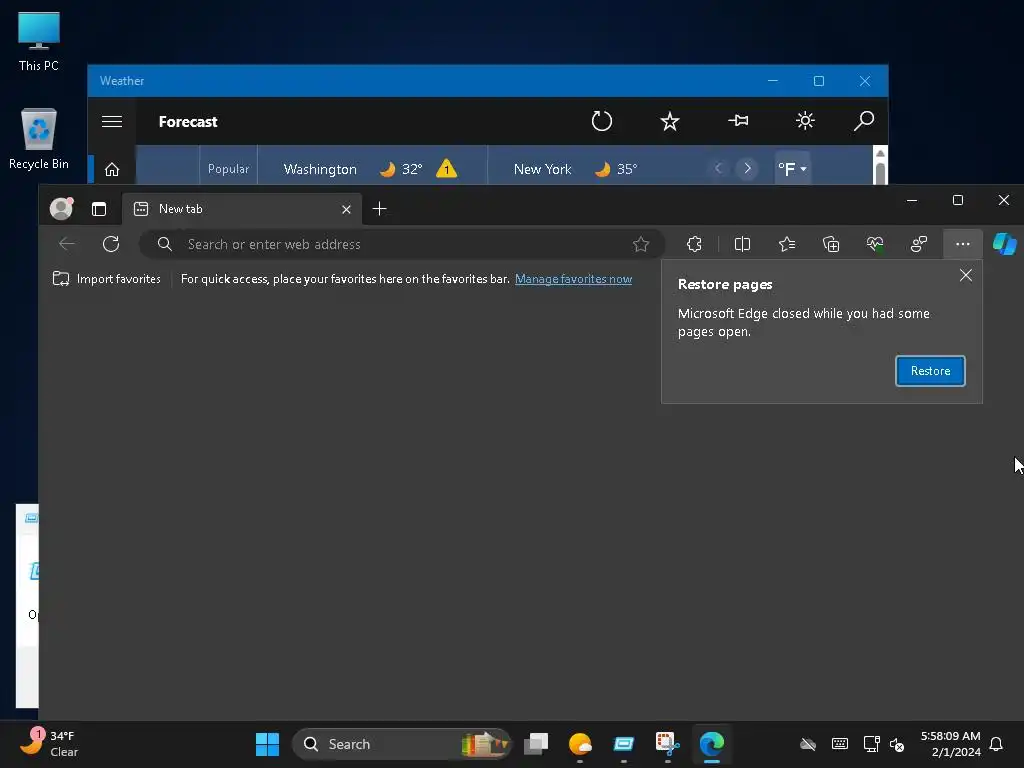
Task: Open Edge tab actions menu
Action: point(99,209)
